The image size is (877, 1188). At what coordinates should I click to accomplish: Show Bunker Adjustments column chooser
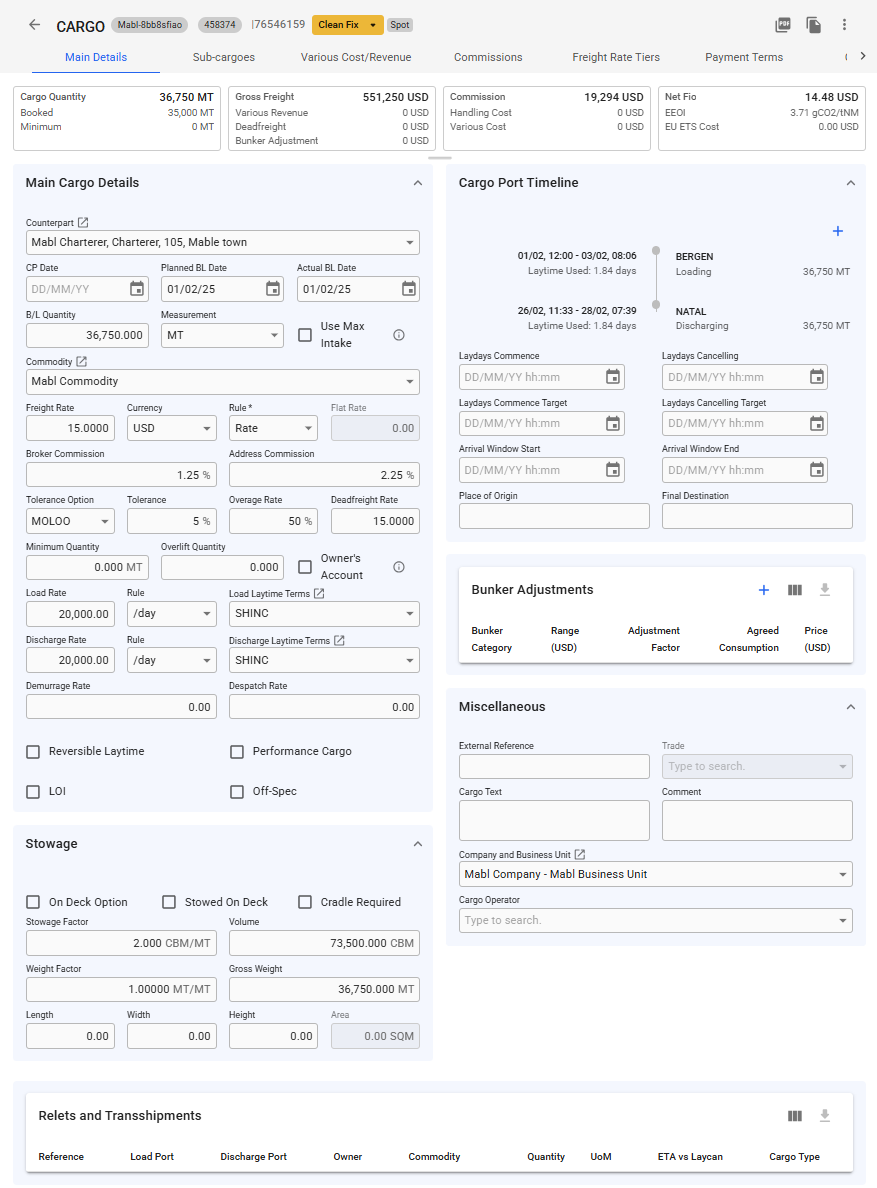[x=795, y=590]
